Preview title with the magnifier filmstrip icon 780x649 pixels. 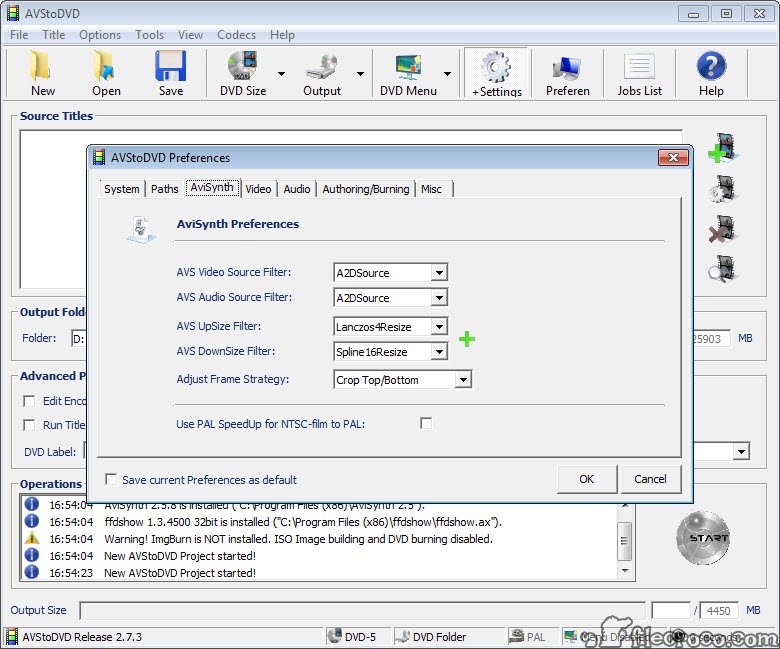click(723, 269)
